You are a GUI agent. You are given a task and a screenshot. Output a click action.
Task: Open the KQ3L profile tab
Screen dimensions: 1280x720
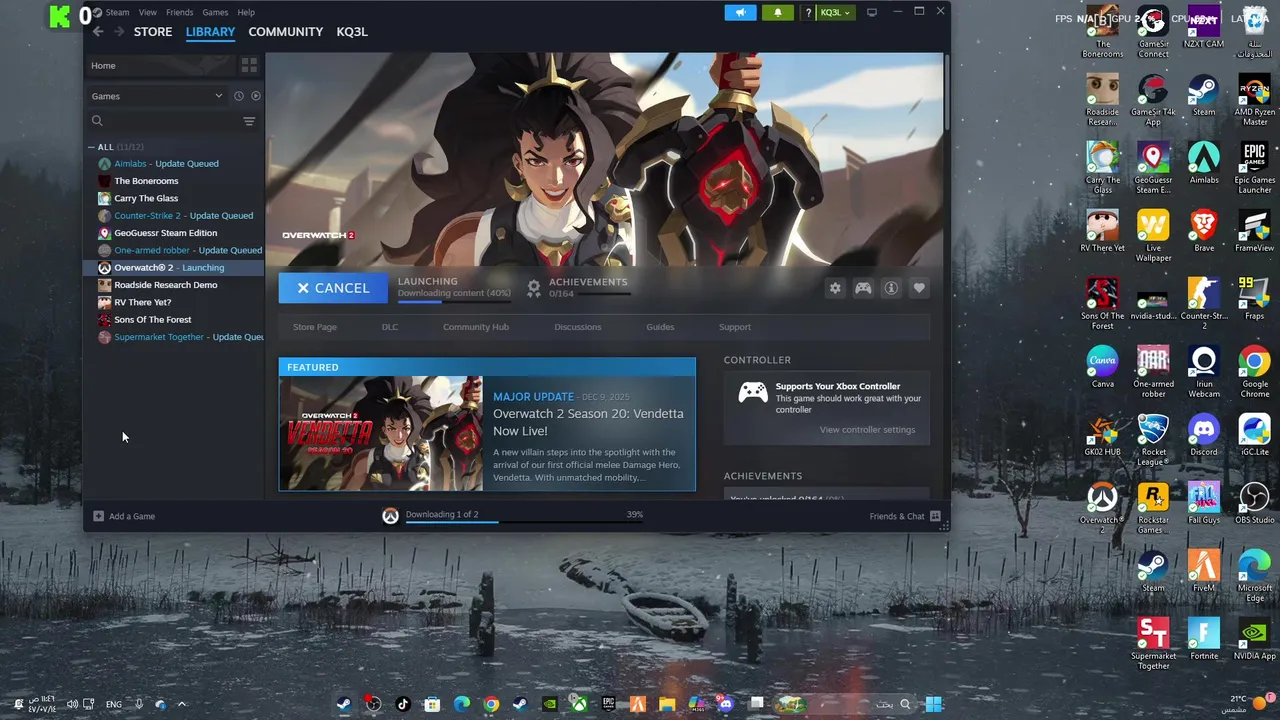point(352,32)
